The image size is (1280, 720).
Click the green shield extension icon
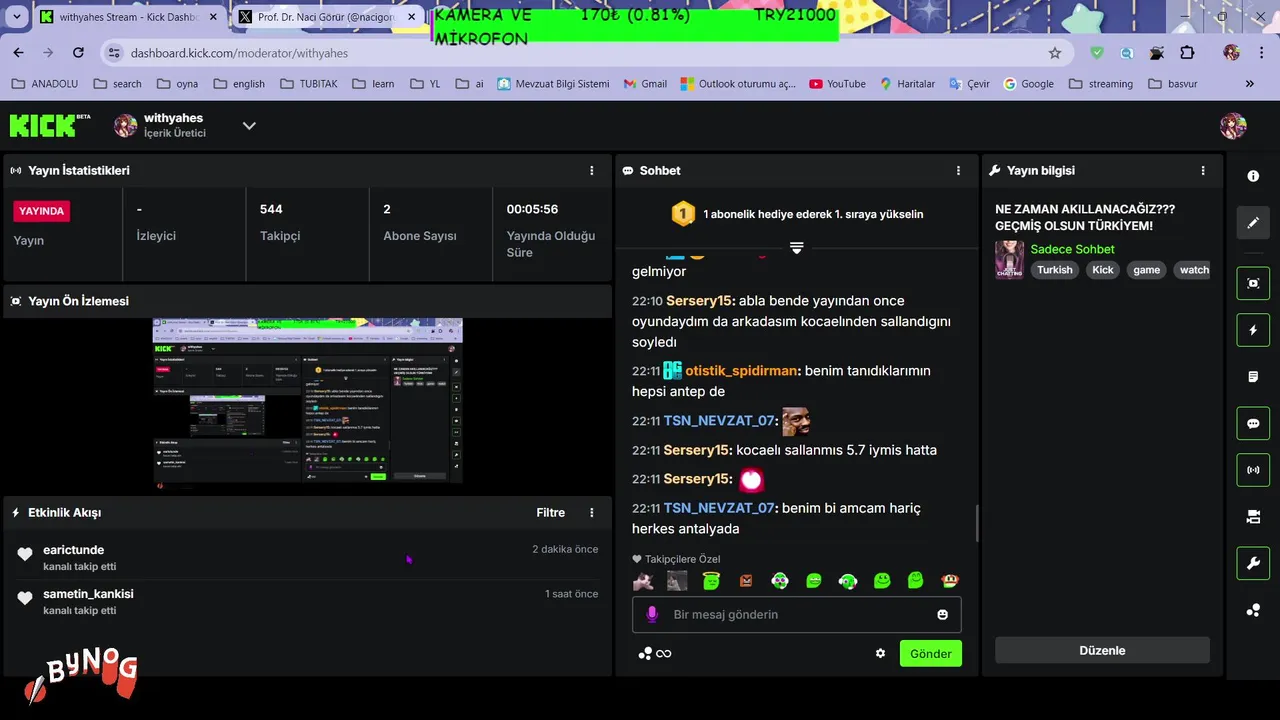click(x=1098, y=53)
